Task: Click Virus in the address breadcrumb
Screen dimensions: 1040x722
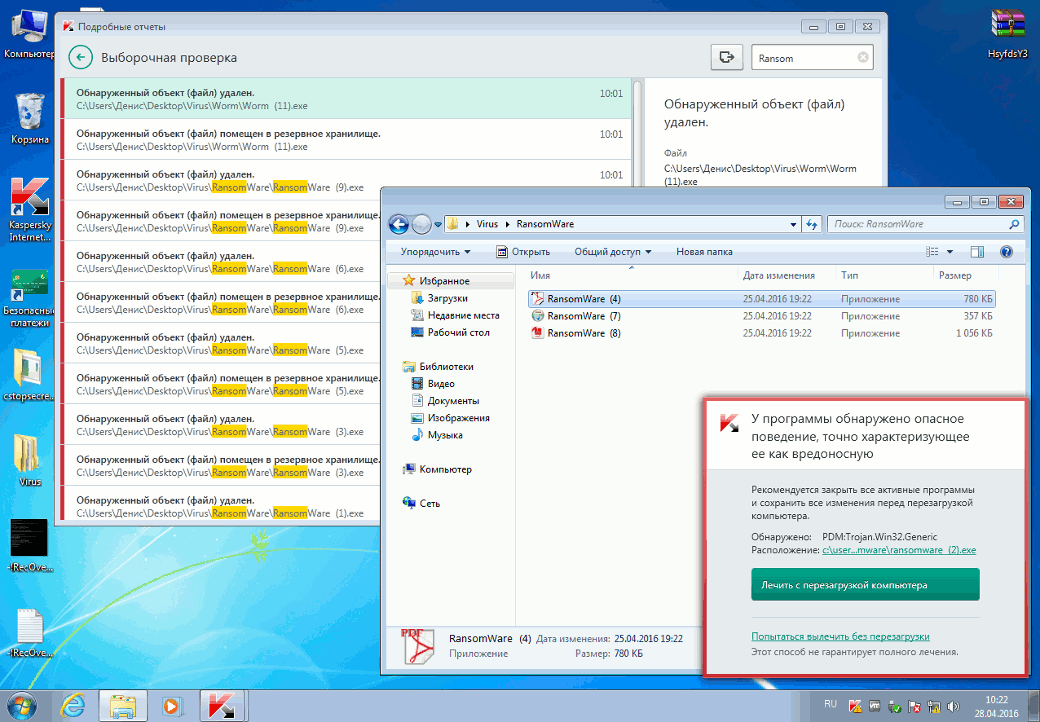Action: pyautogui.click(x=487, y=224)
